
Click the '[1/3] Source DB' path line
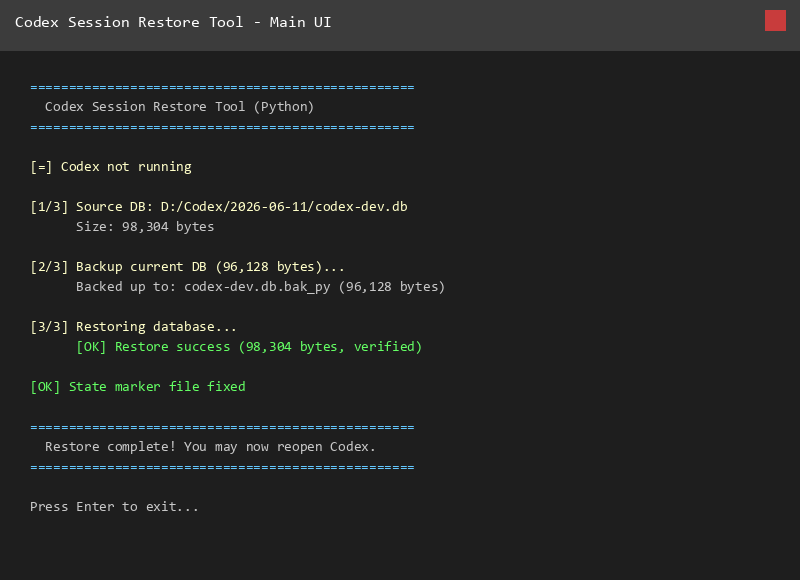(x=219, y=207)
